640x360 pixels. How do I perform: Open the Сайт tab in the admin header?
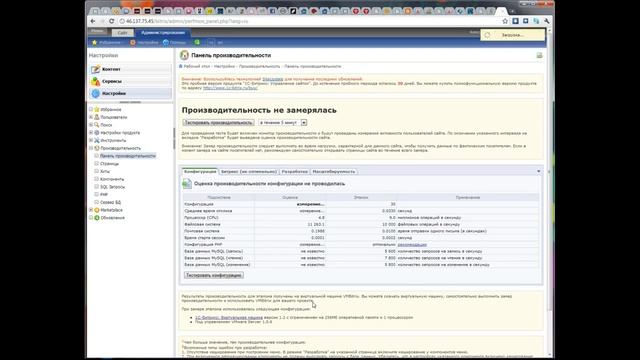coord(122,33)
